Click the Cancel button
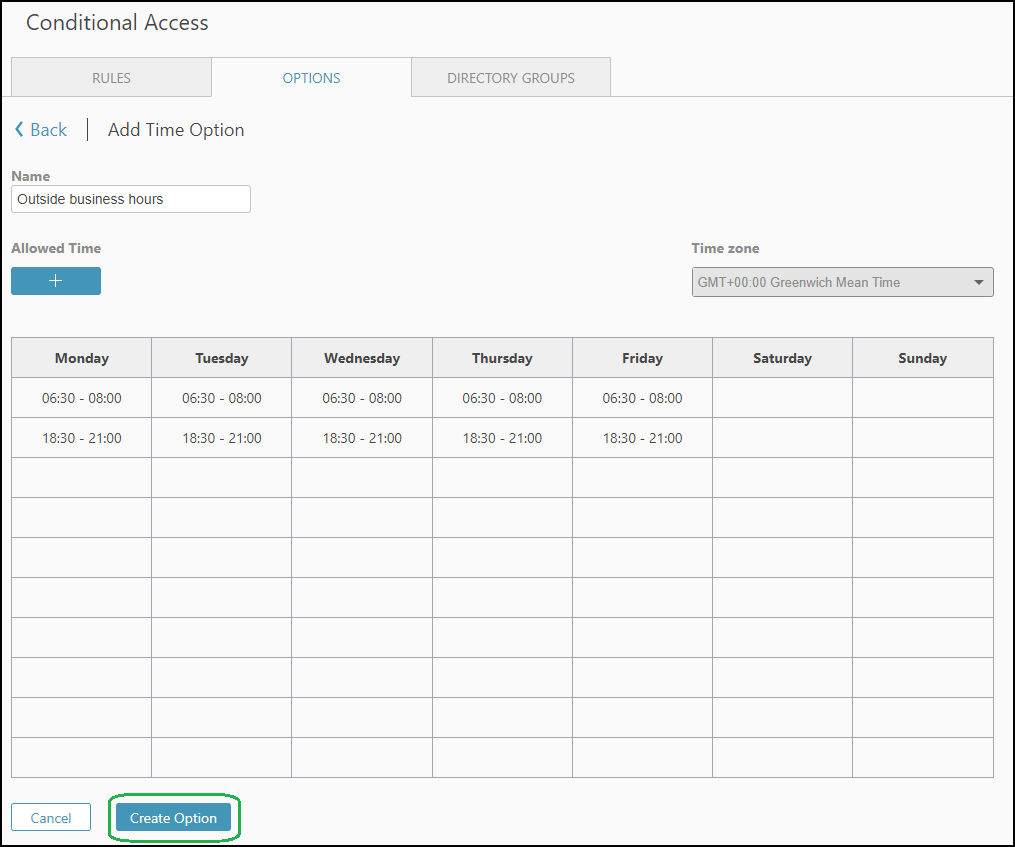Screen dimensions: 1015x847 tap(51, 818)
